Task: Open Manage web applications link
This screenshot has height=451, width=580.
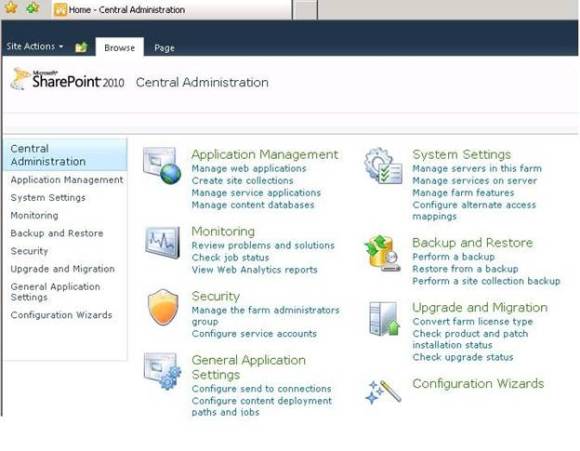Action: 249,168
